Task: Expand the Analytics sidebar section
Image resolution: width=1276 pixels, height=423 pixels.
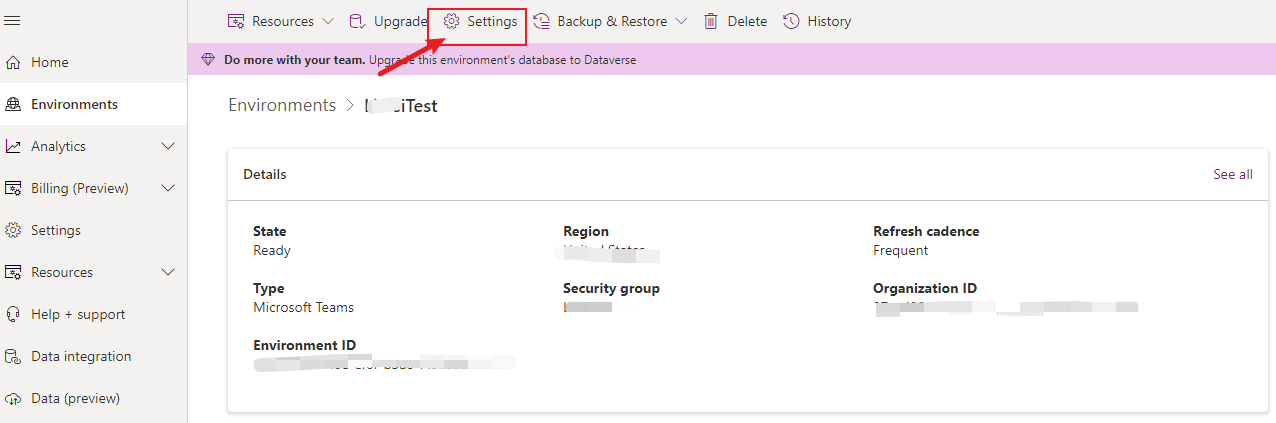Action: point(168,146)
